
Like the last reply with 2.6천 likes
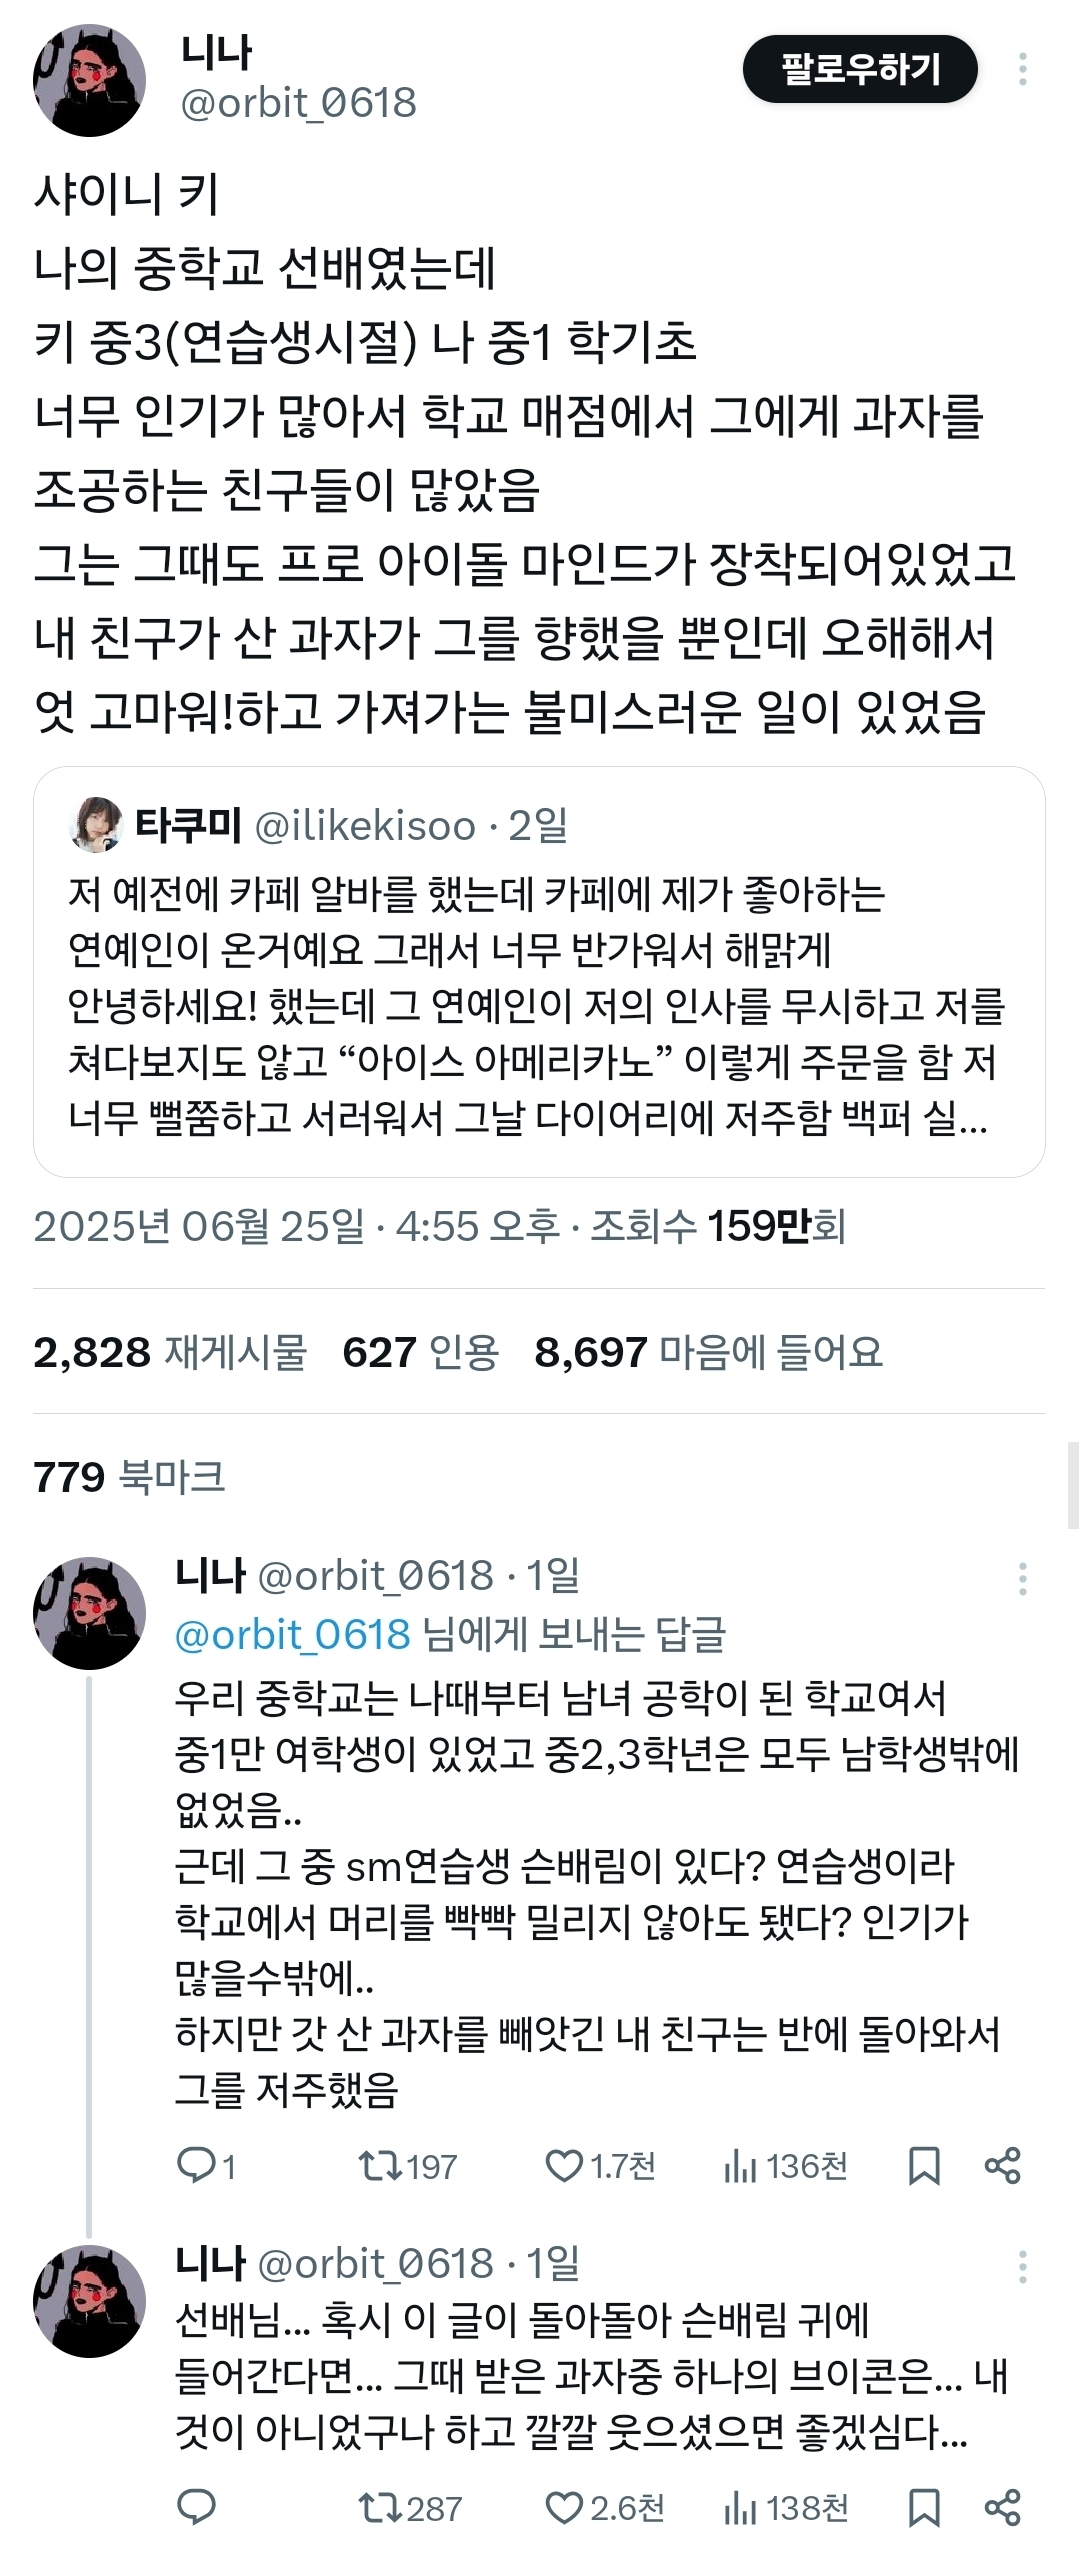[604, 2508]
